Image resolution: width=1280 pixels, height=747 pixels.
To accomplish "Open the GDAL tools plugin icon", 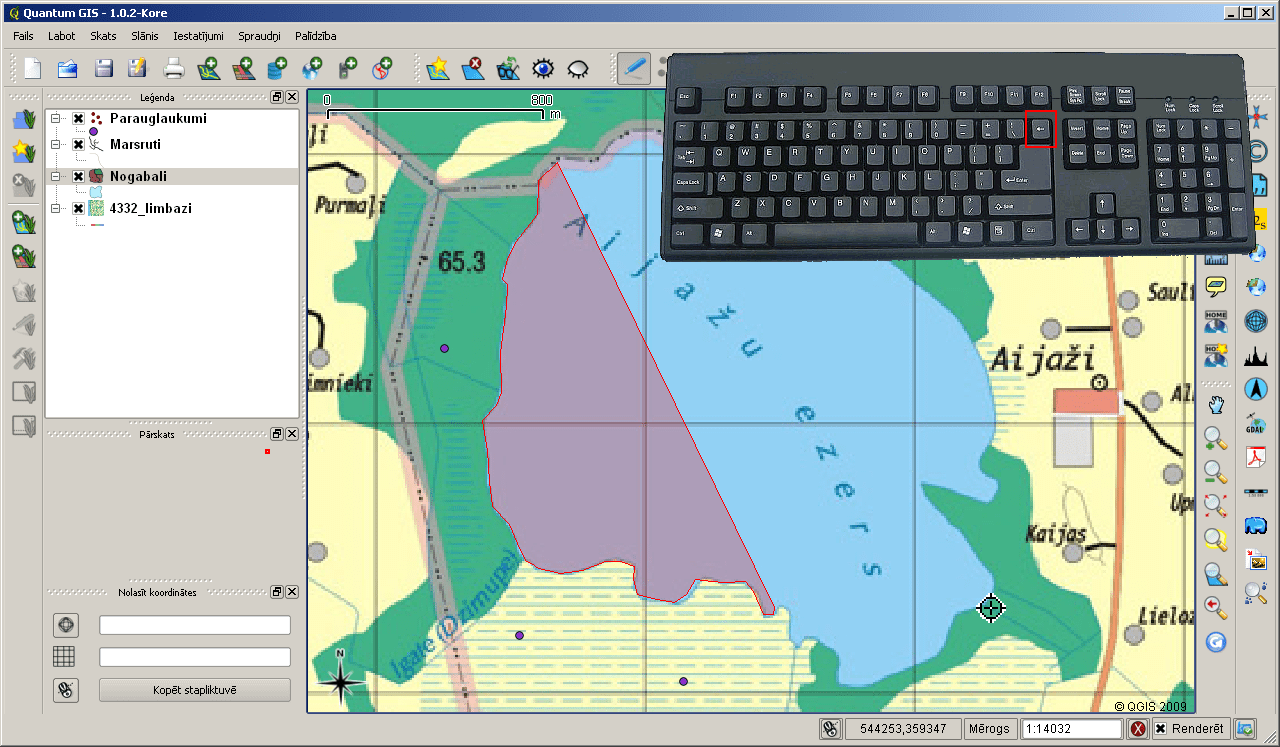I will [x=1256, y=423].
